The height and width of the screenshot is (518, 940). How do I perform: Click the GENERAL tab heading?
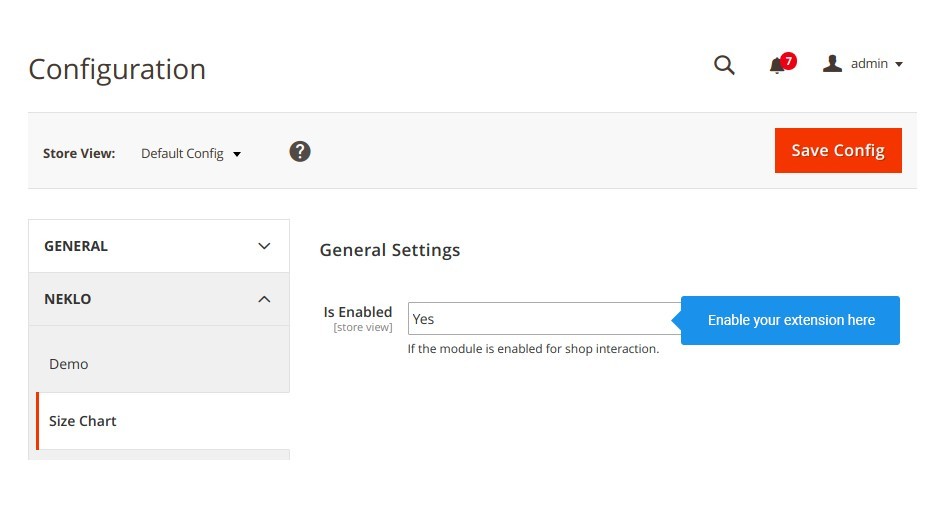pyautogui.click(x=76, y=246)
